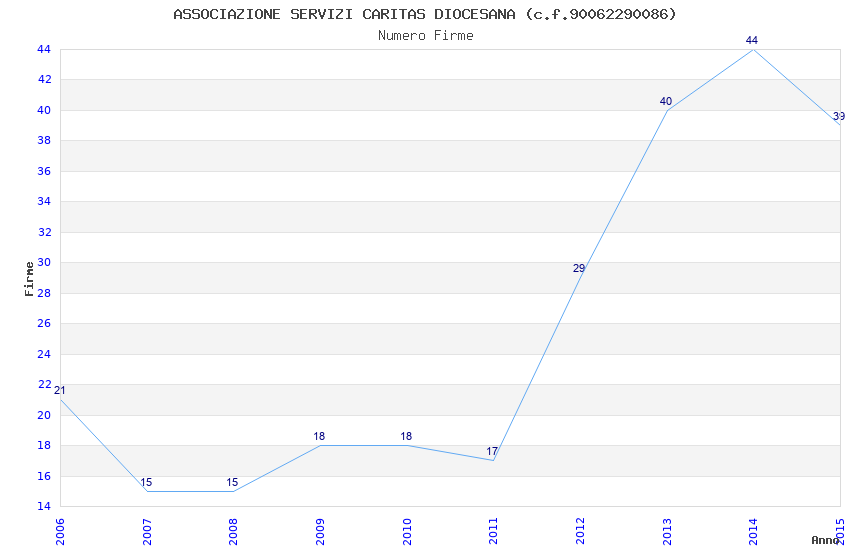Click data label 18 above 2009
This screenshot has width=850, height=550.
319,436
